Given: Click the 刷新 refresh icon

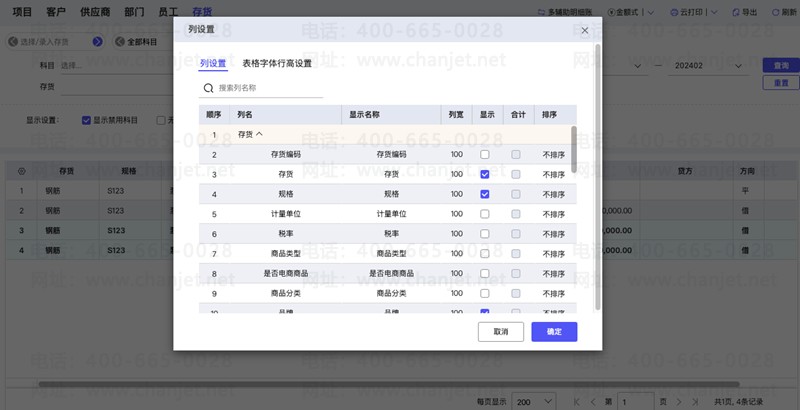Looking at the screenshot, I should tap(776, 12).
